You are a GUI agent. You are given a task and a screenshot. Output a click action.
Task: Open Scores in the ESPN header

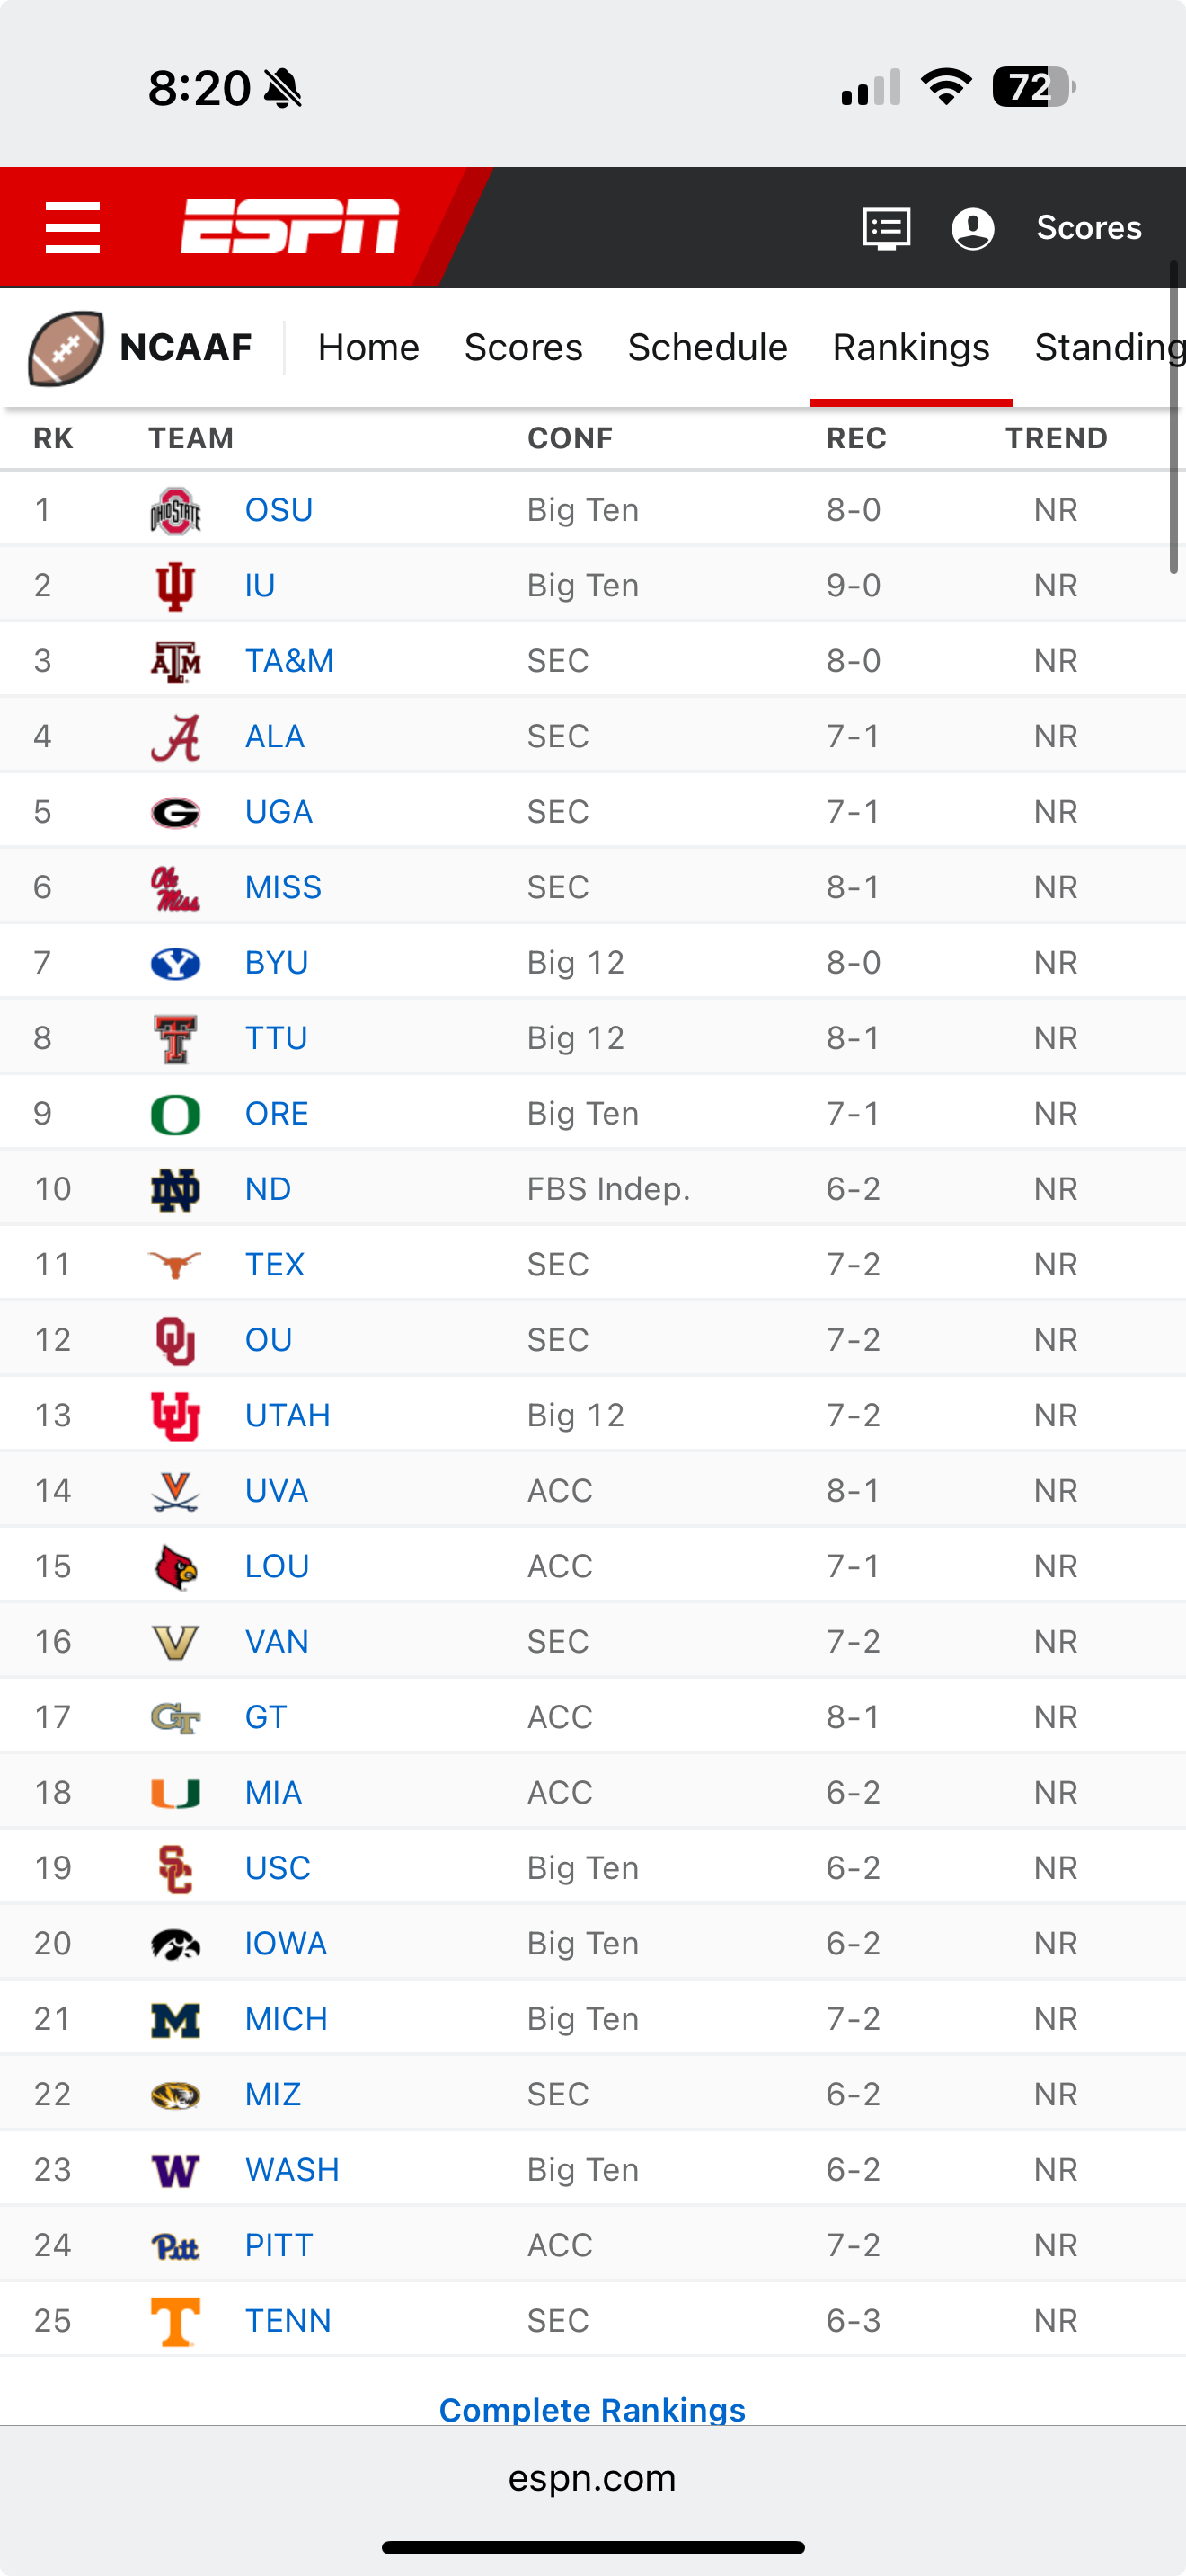coord(1088,228)
